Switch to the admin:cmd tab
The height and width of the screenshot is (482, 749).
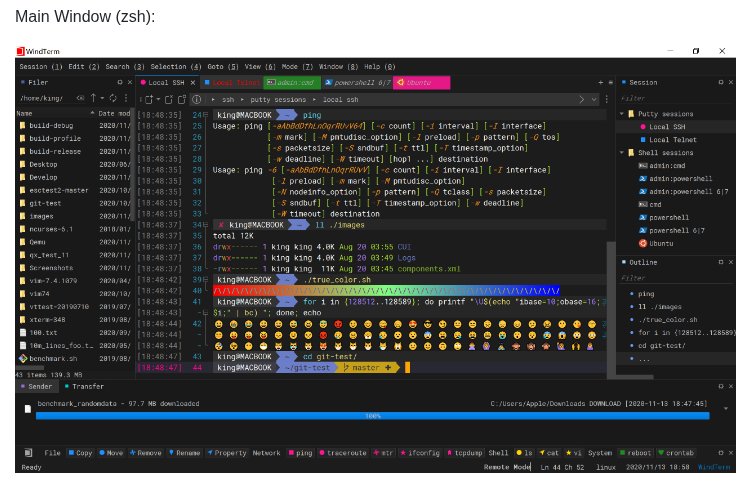291,83
